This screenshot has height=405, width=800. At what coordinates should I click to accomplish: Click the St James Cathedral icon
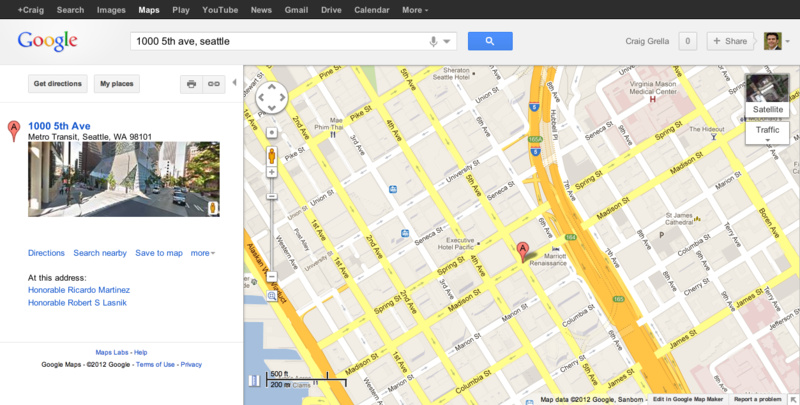[697, 219]
